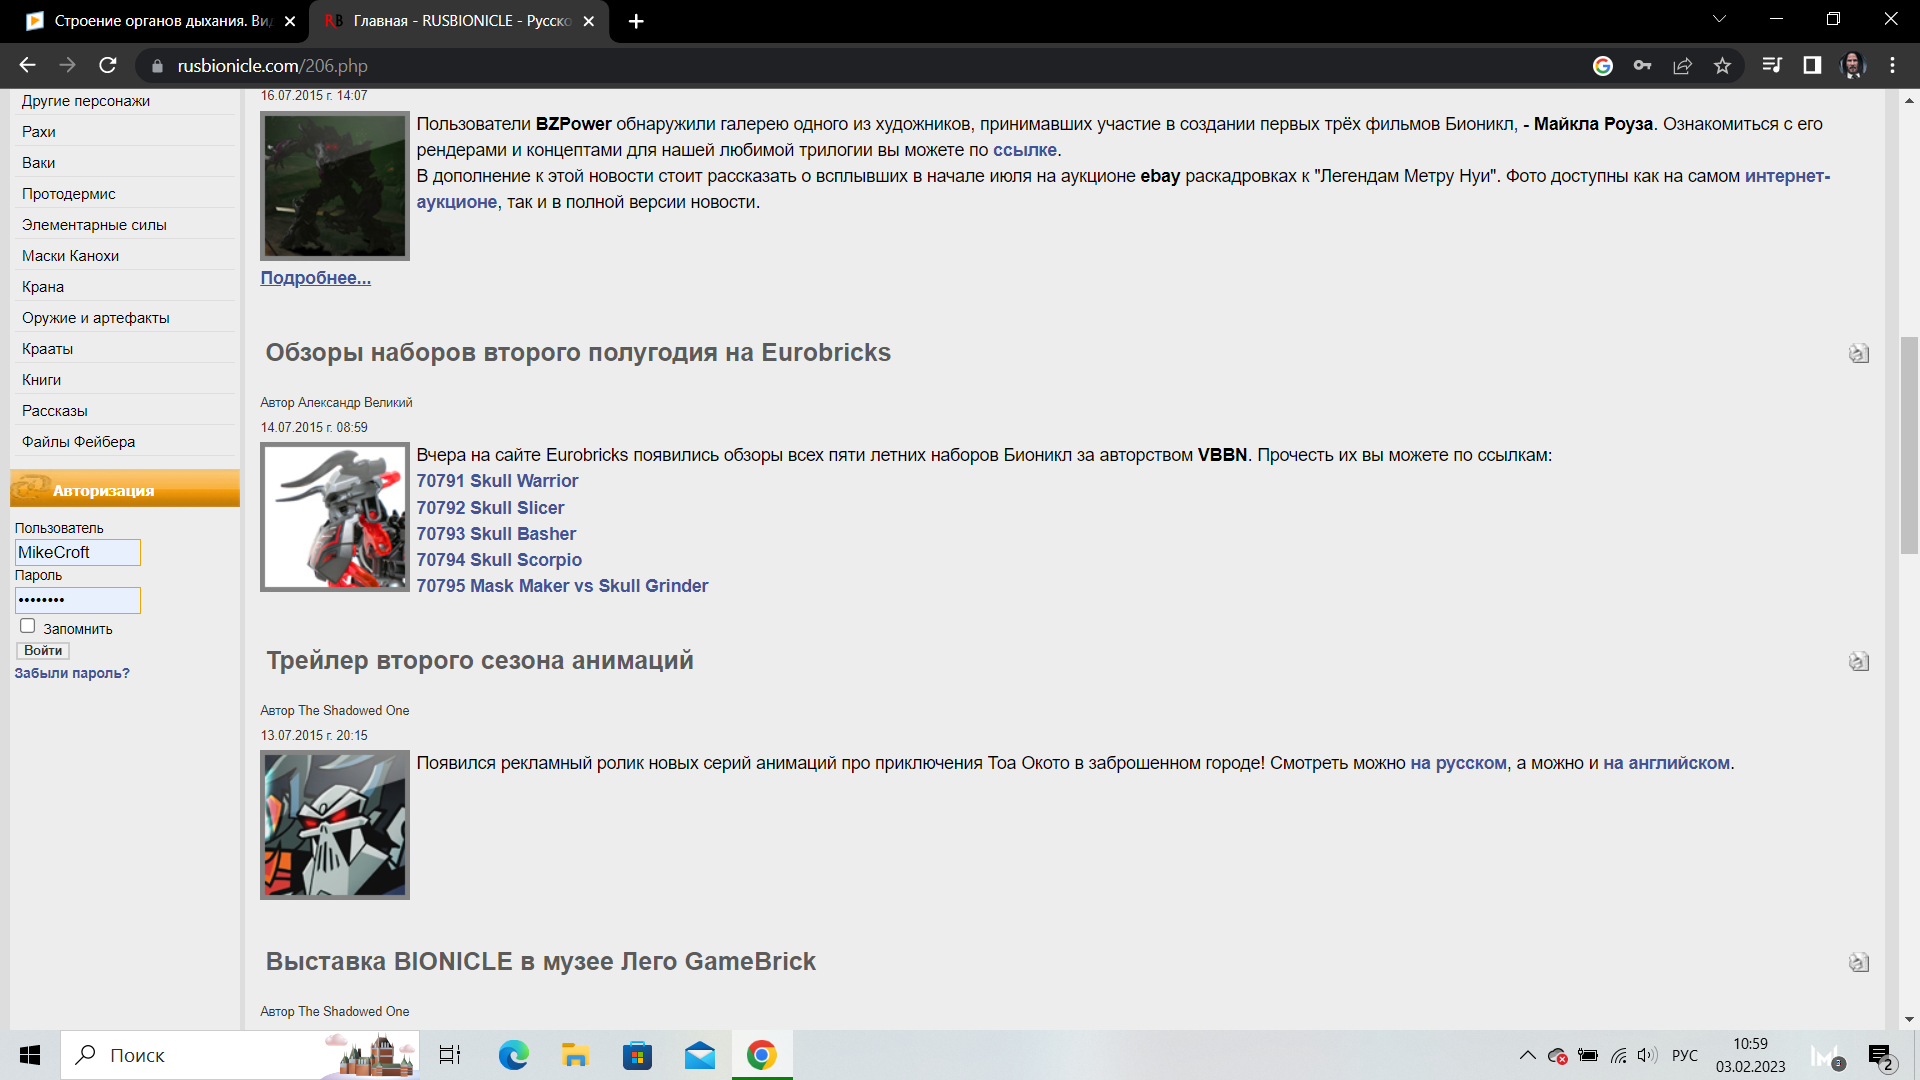Open the Google icon in the address bar

coord(1603,66)
